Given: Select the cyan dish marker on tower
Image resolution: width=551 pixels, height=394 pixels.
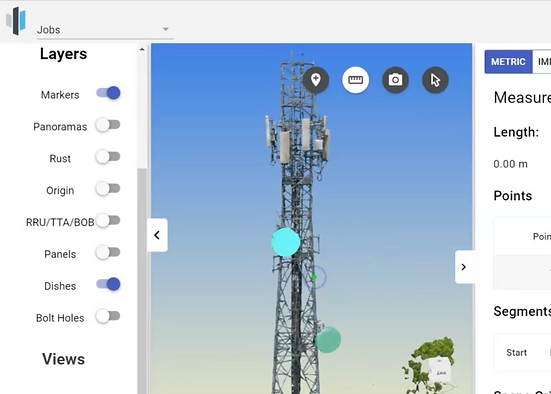Looking at the screenshot, I should coord(286,242).
